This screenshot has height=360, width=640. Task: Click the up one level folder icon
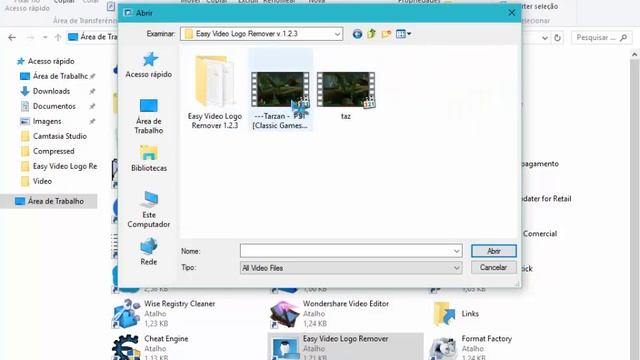[371, 34]
